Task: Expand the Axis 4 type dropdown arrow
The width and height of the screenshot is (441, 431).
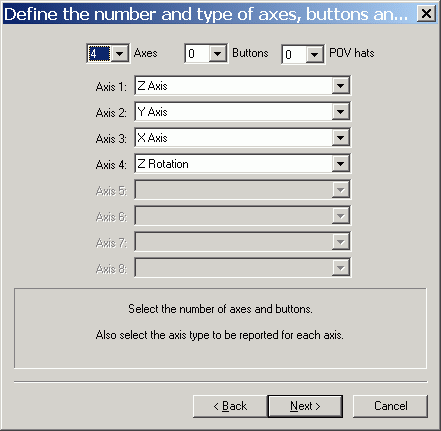Action: point(340,164)
